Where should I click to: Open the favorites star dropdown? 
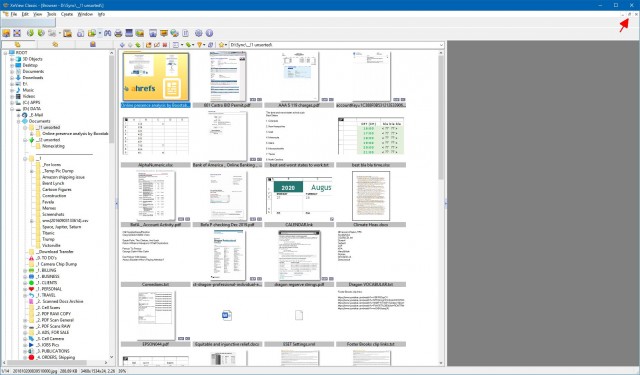[x=222, y=45]
